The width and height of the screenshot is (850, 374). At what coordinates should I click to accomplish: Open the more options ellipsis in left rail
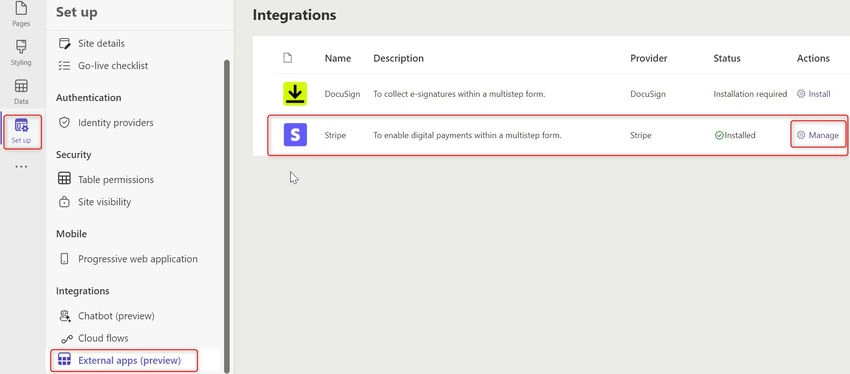pyautogui.click(x=21, y=167)
